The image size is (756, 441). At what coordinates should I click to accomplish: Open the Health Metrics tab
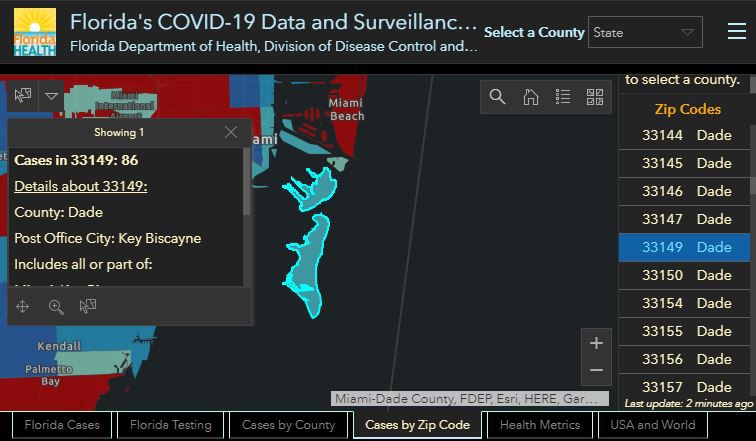point(540,425)
